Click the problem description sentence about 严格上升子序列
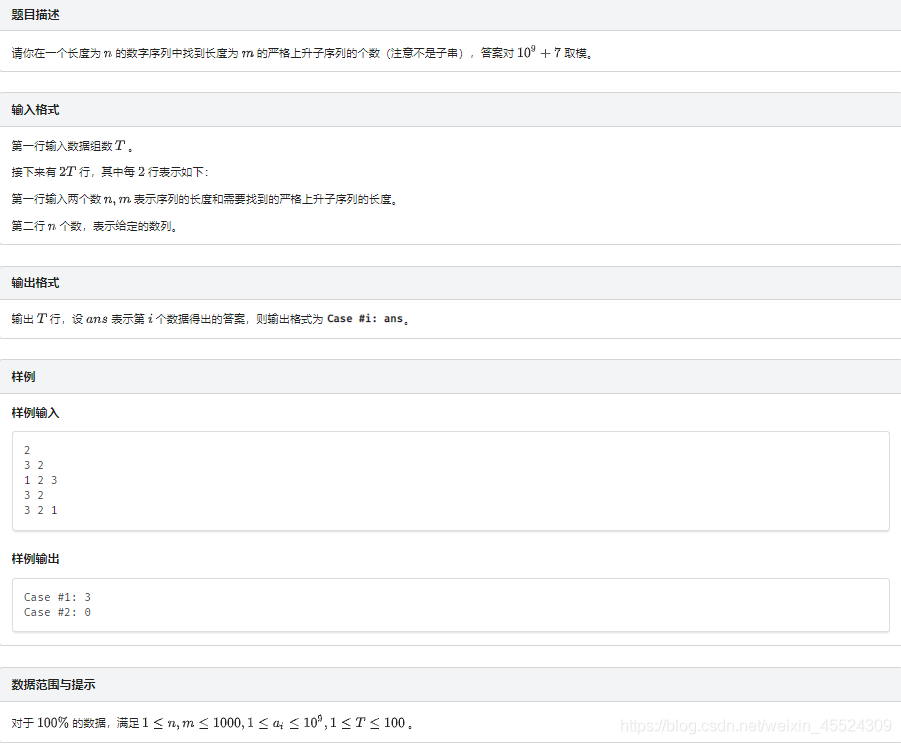 (302, 53)
